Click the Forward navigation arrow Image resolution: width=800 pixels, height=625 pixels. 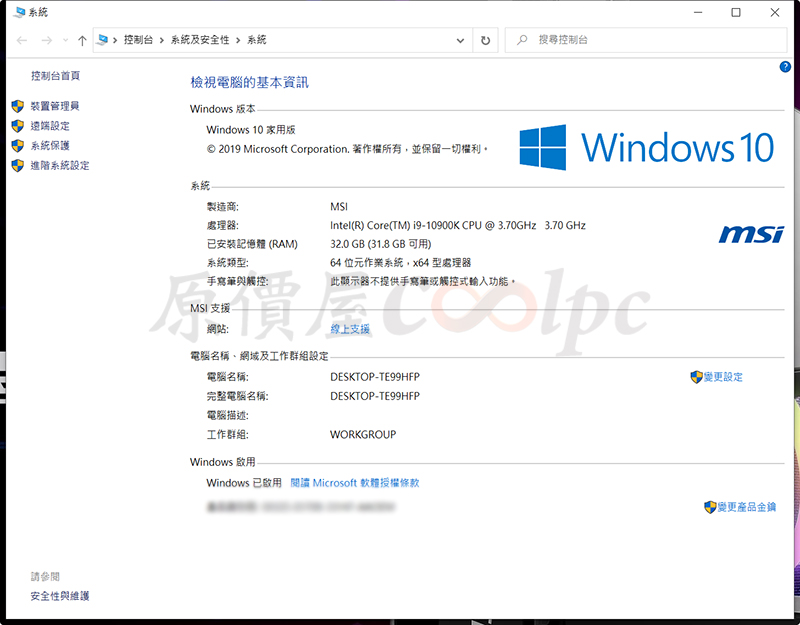[46, 40]
